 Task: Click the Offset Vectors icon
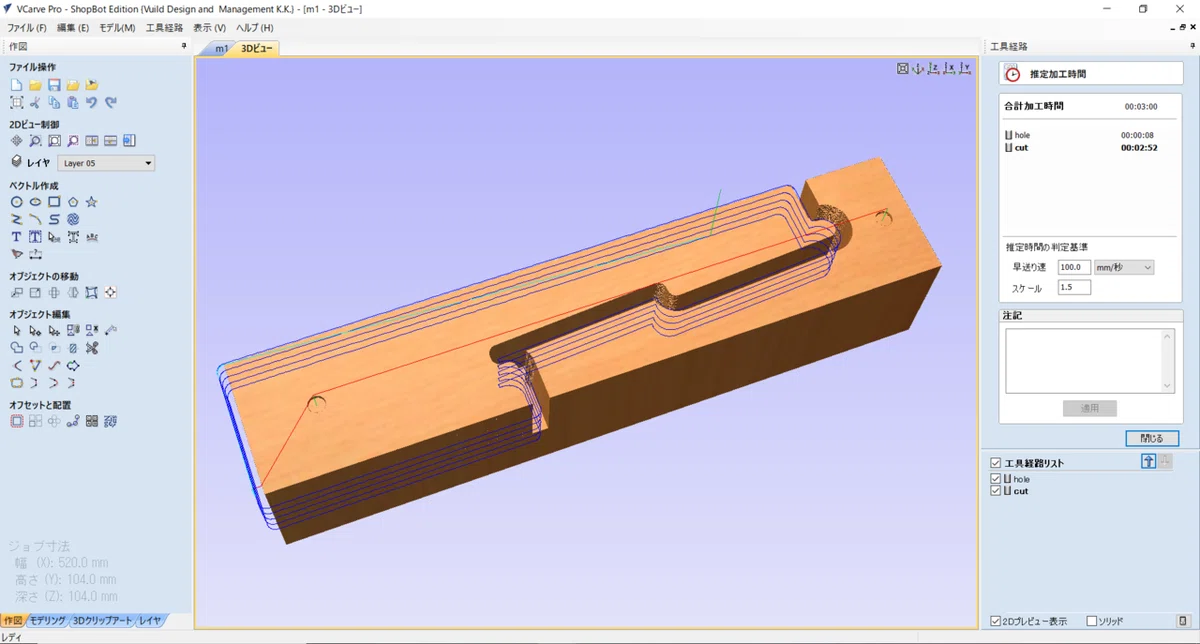16,422
